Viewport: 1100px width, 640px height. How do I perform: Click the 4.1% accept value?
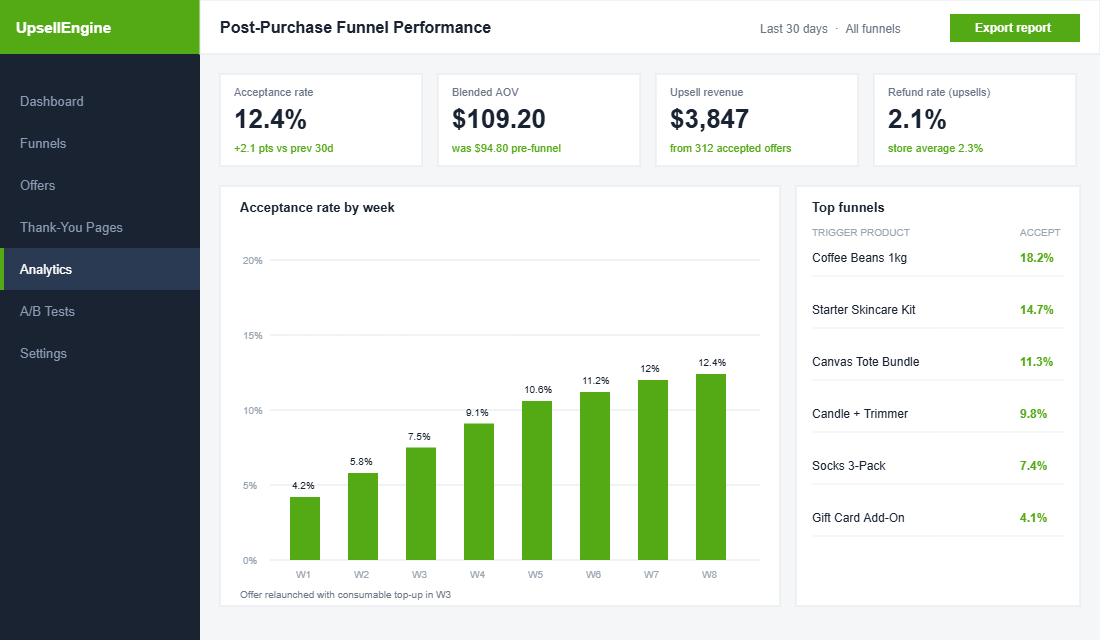(1033, 517)
